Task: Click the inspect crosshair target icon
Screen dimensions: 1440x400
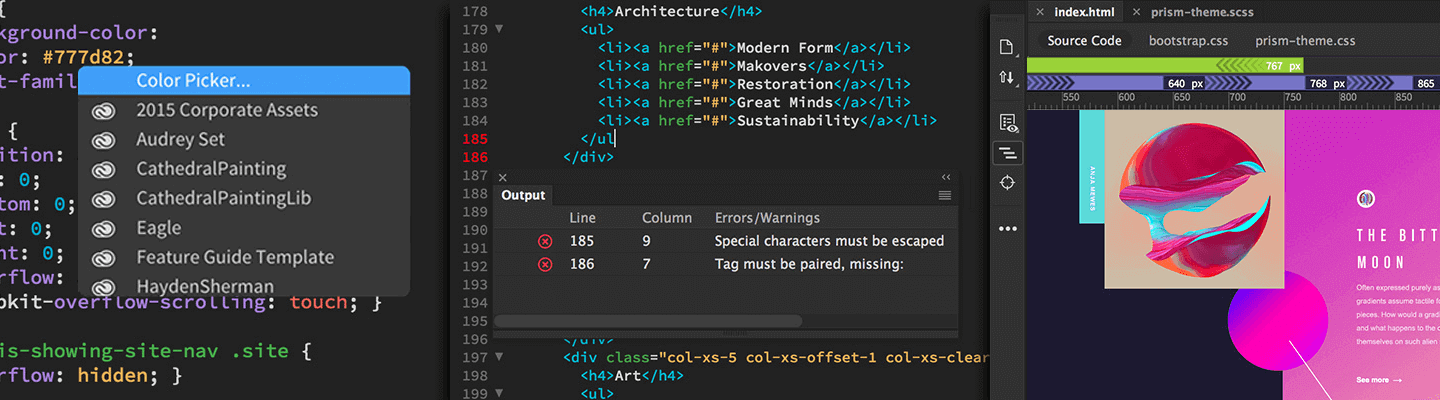Action: tap(1007, 183)
